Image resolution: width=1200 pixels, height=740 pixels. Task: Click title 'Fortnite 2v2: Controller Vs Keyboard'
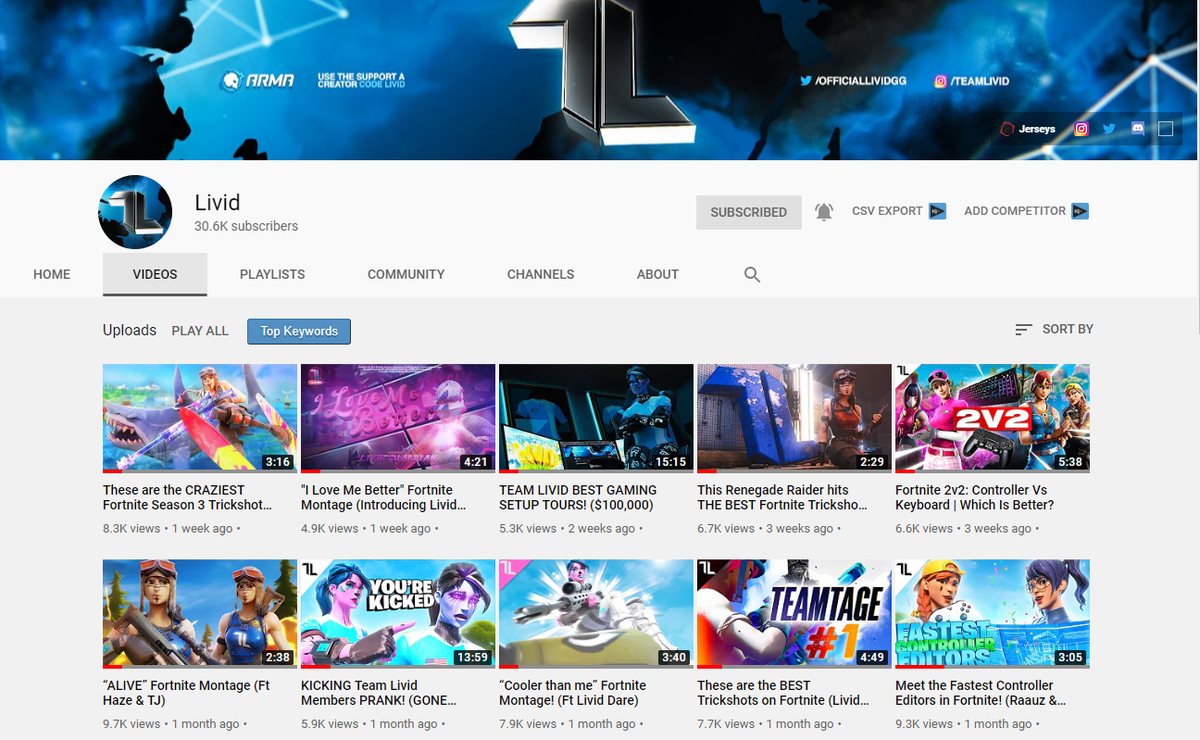(975, 498)
